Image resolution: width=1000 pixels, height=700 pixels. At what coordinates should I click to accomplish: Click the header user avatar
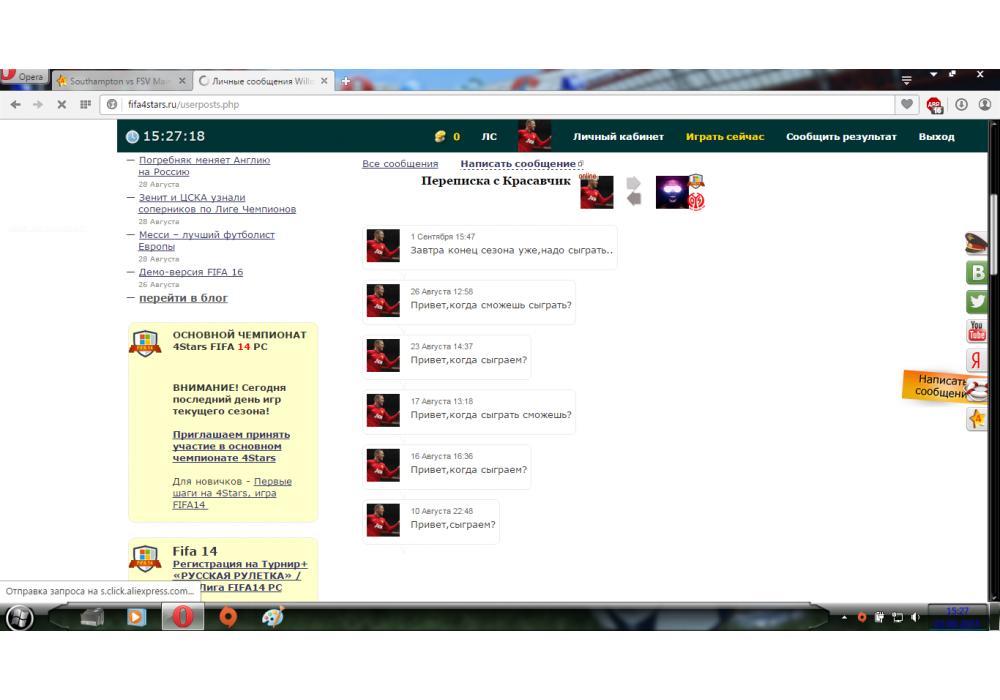click(534, 135)
